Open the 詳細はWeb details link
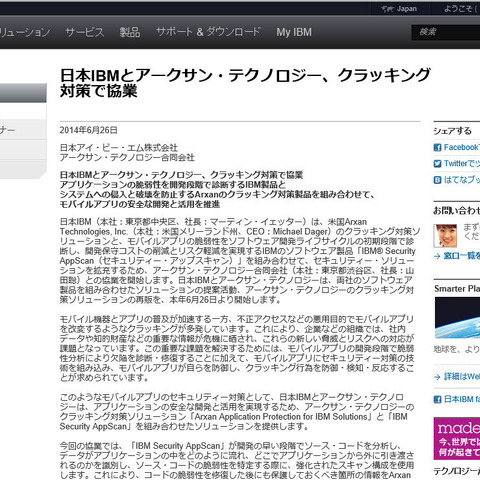The height and width of the screenshot is (480, 480). click(x=462, y=377)
